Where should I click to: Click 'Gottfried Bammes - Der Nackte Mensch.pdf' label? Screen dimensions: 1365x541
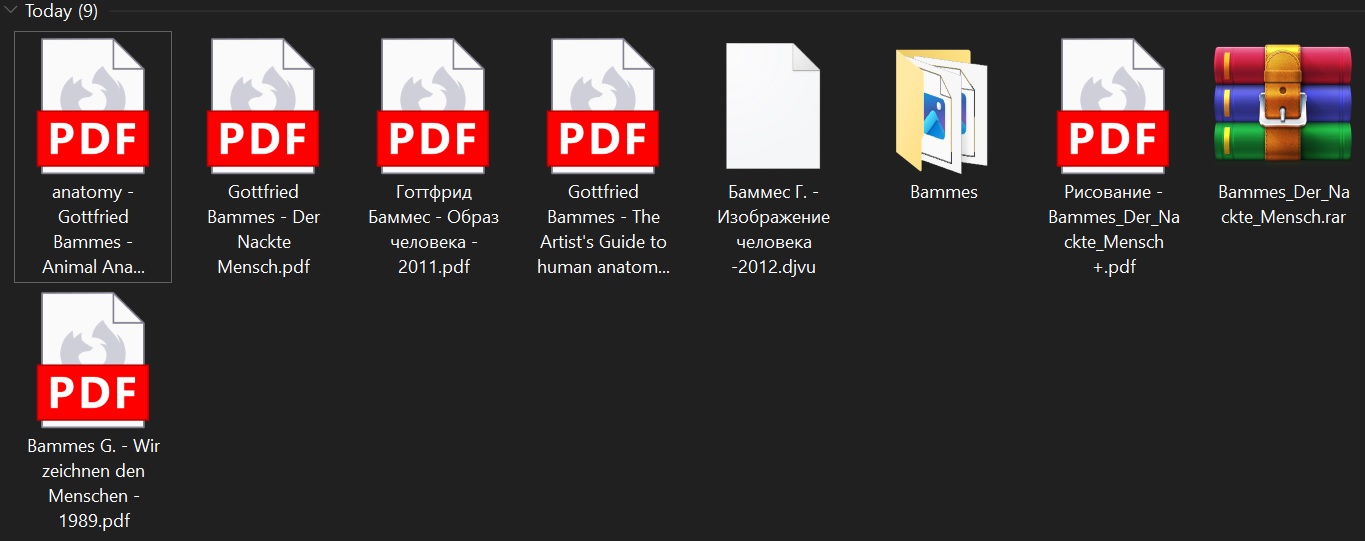coord(263,229)
